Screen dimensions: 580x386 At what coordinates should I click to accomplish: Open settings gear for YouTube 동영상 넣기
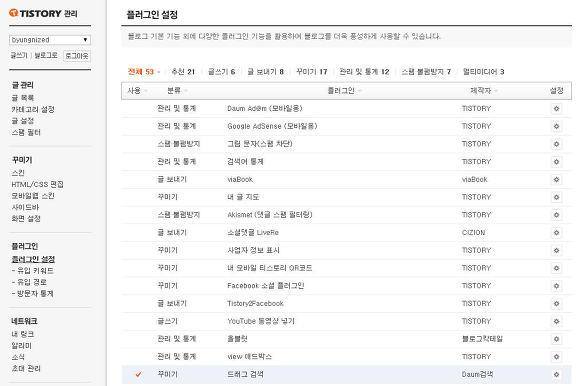pos(556,322)
